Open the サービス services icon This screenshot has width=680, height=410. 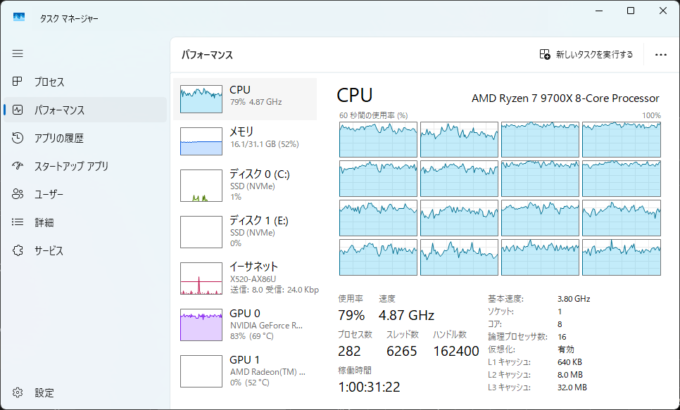click(x=18, y=250)
